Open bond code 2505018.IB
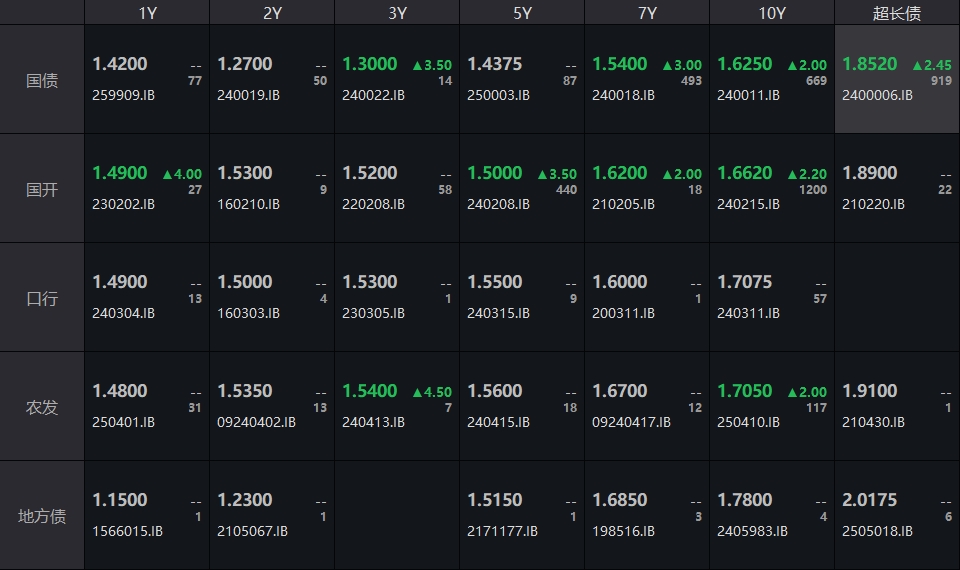Screen dimensions: 960x570 877,531
